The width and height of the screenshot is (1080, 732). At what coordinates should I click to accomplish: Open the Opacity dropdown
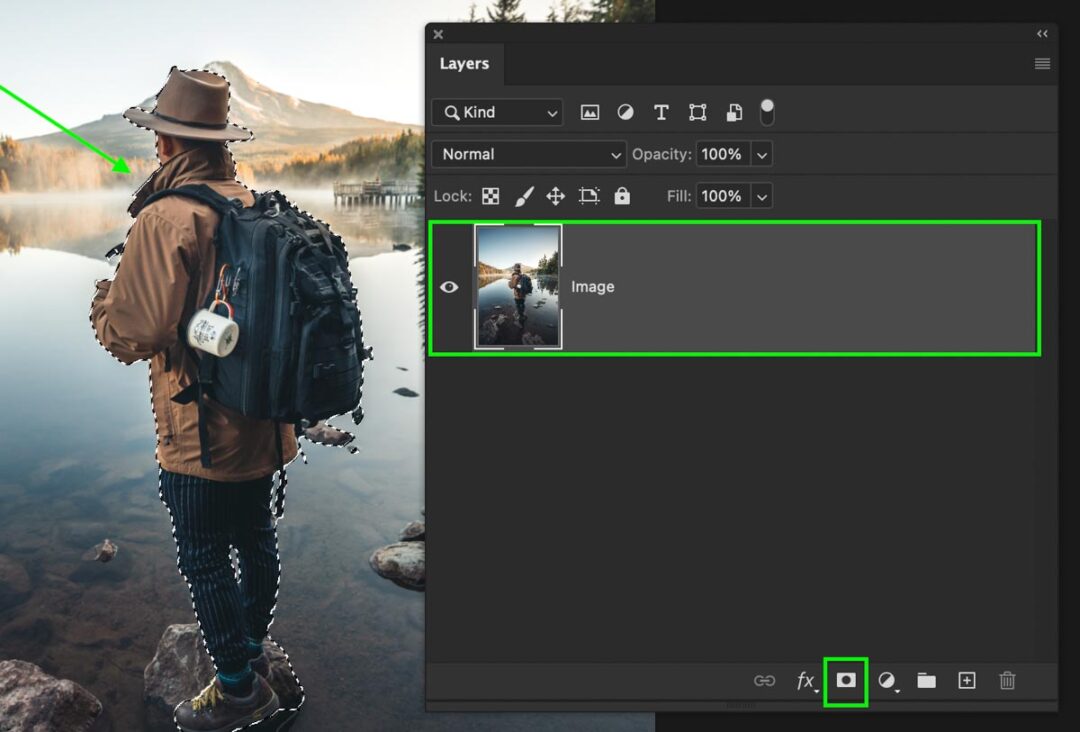click(x=762, y=154)
